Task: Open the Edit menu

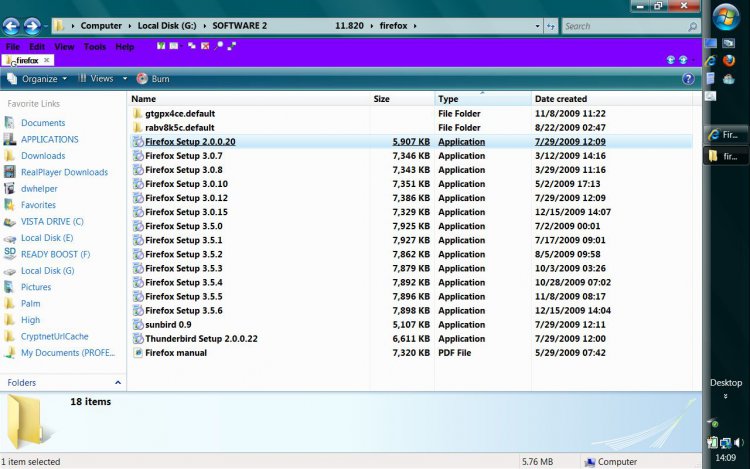Action: [x=37, y=47]
